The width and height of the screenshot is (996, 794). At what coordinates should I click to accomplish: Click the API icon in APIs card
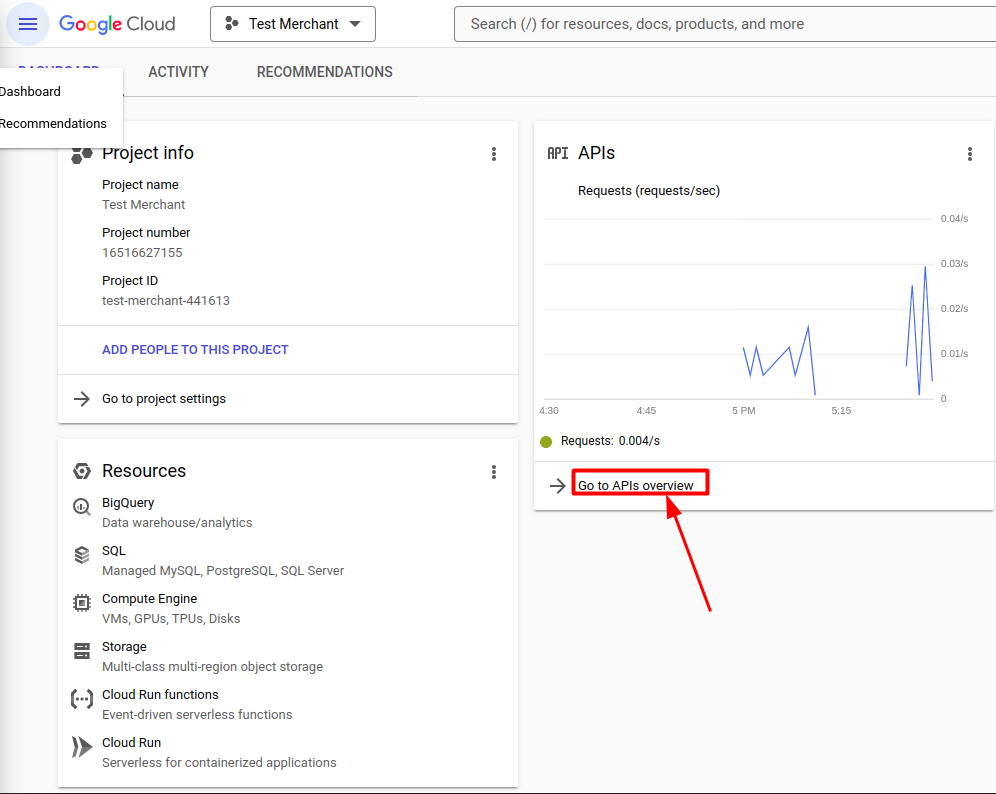(558, 153)
